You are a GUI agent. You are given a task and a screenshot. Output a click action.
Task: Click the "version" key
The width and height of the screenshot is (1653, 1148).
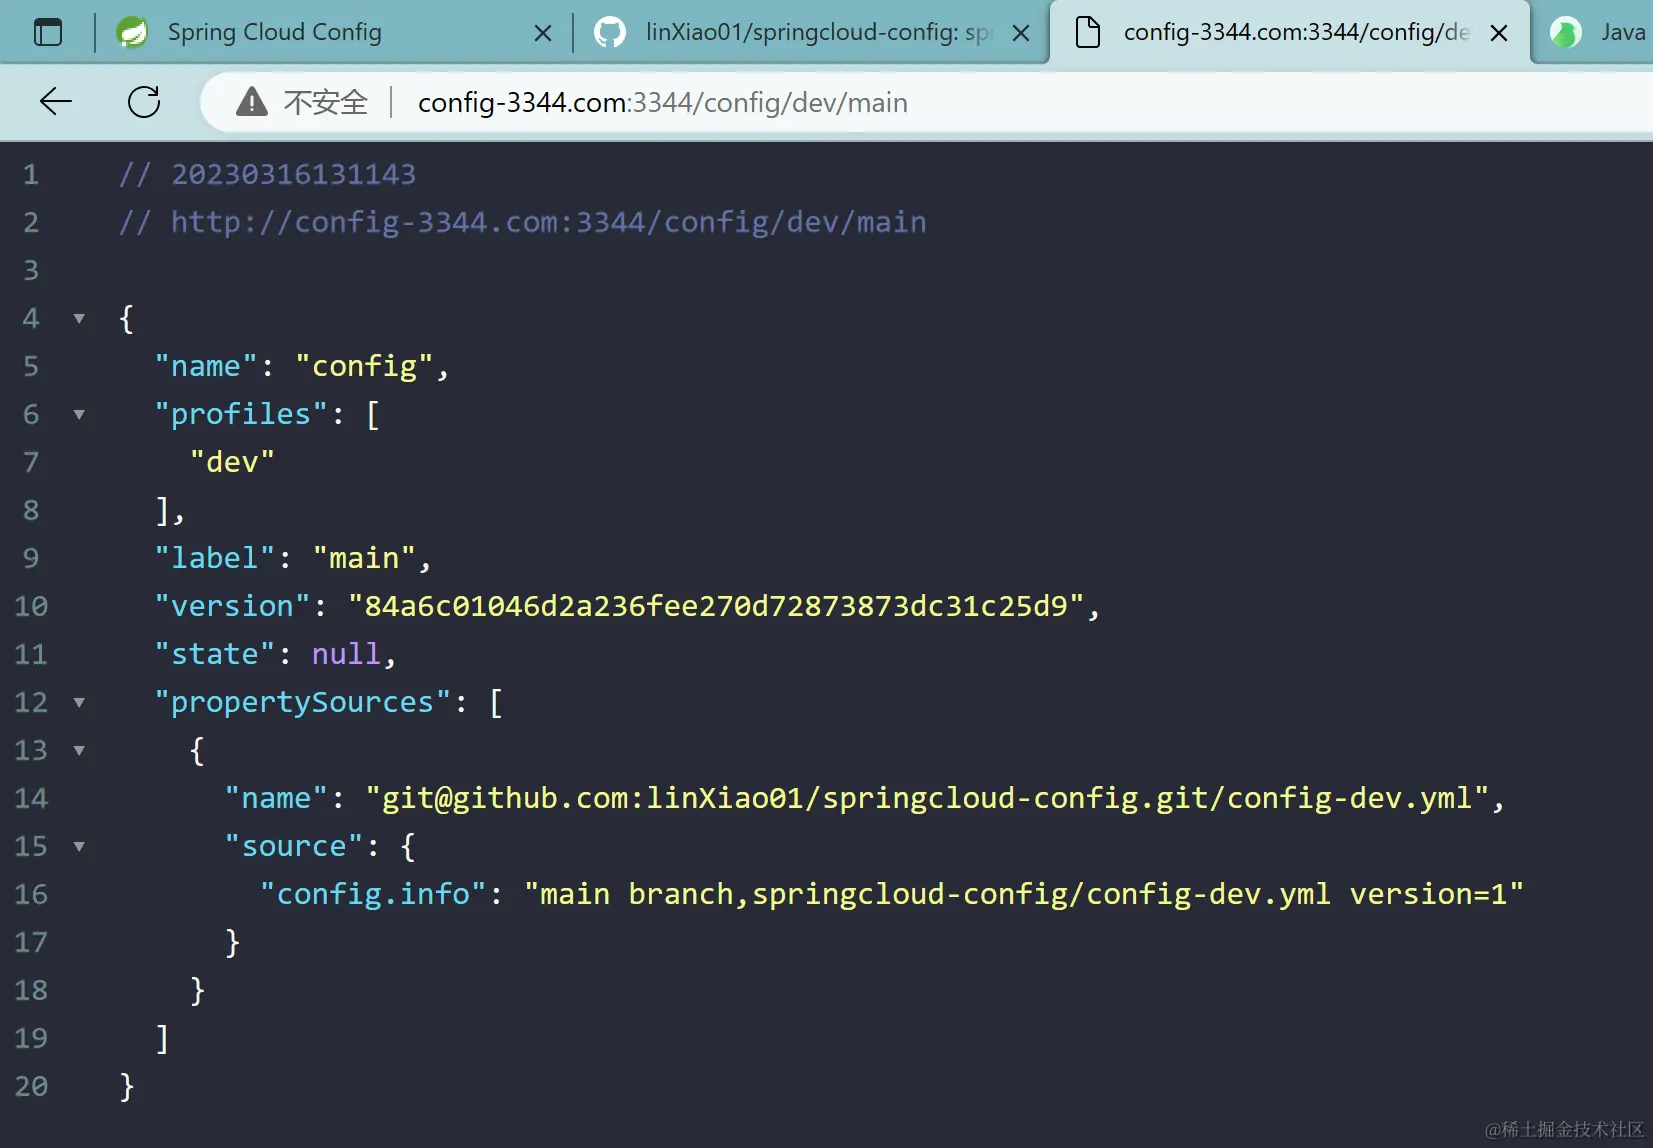tap(232, 606)
